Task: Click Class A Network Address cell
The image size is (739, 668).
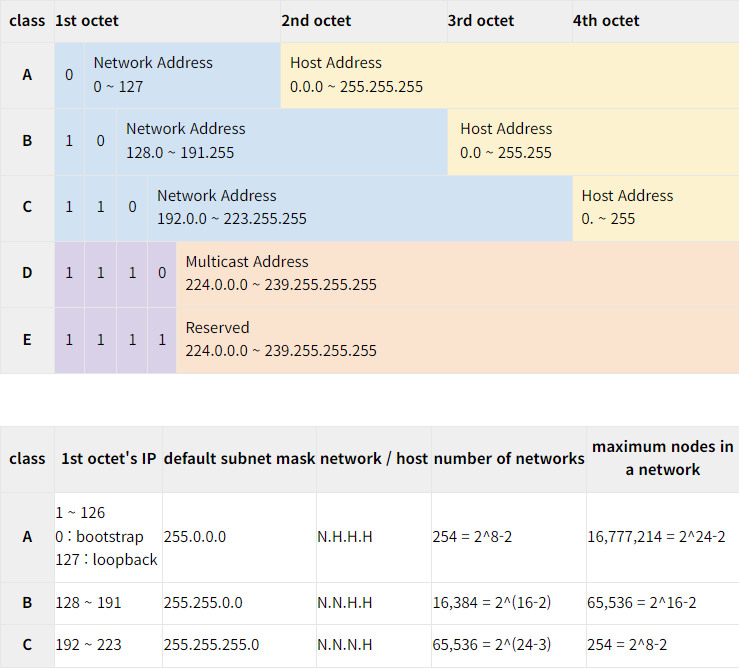Action: coord(182,75)
